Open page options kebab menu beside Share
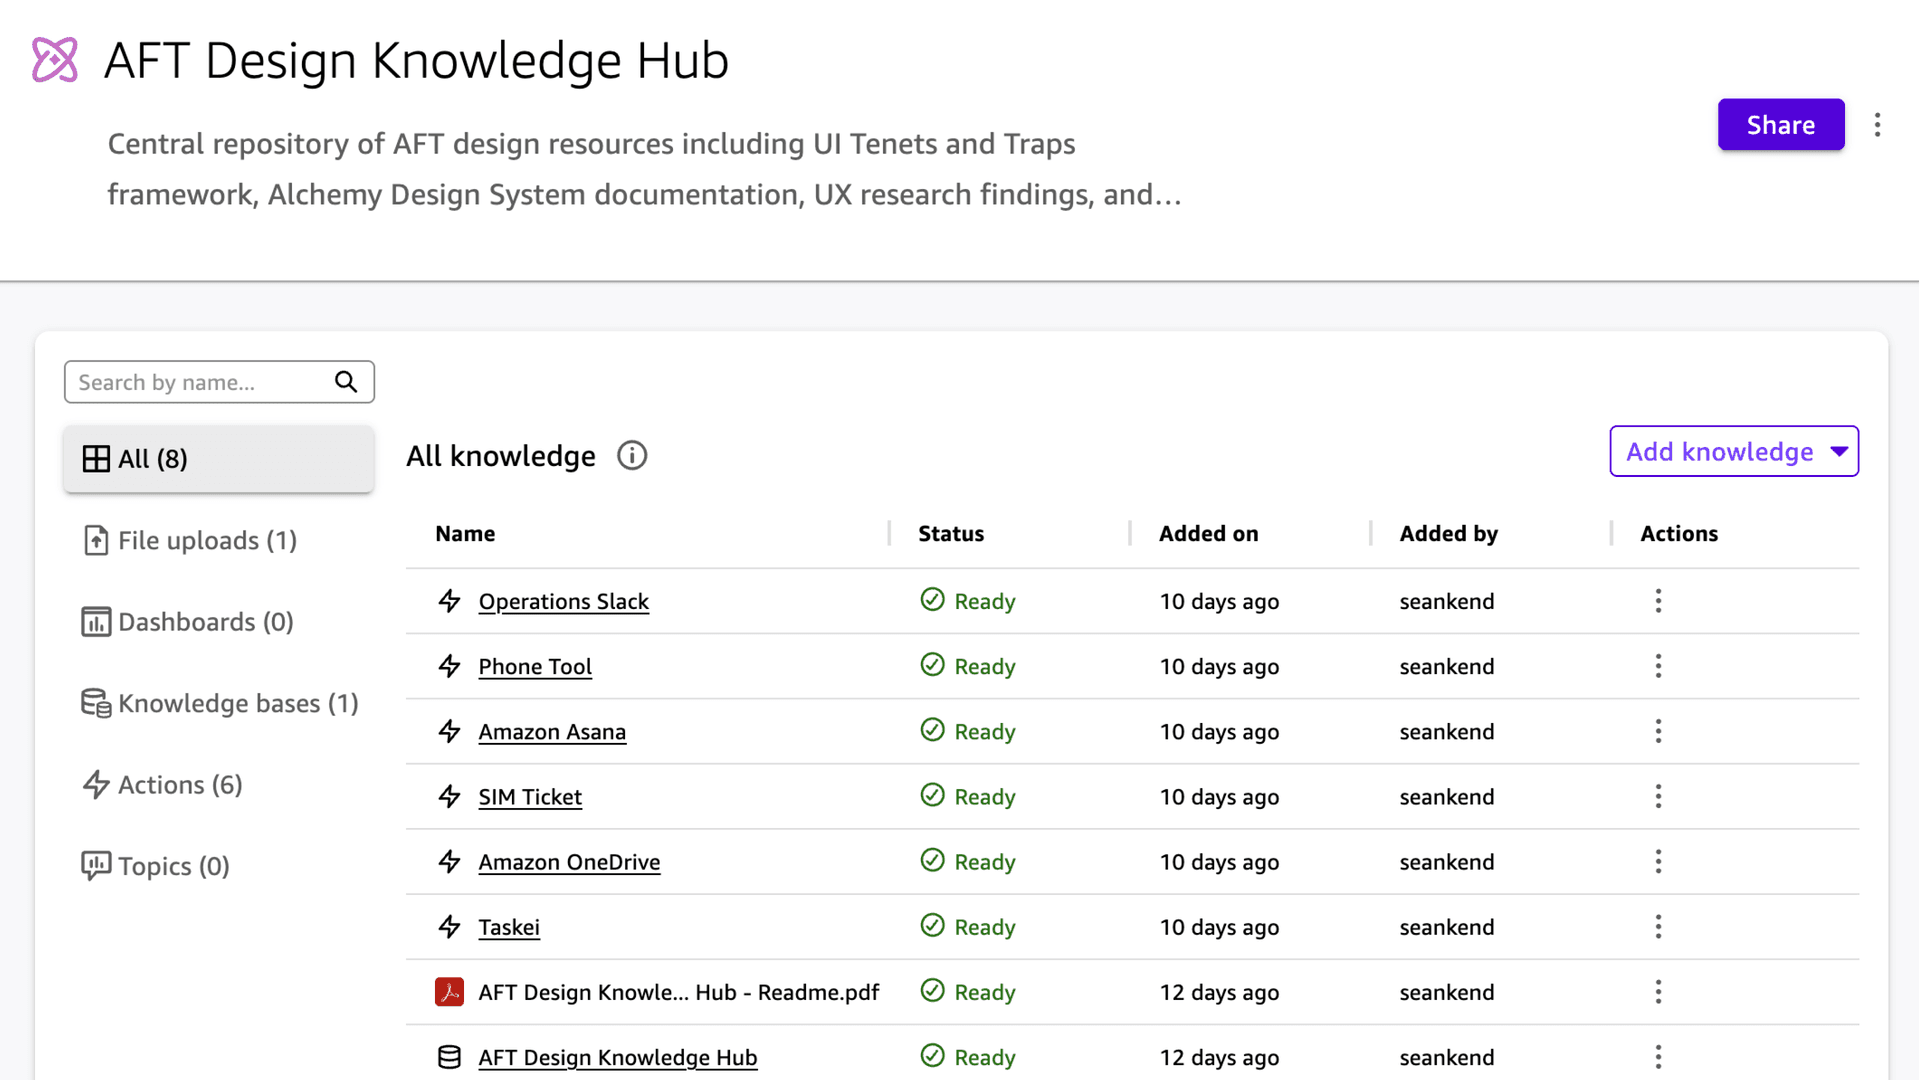The width and height of the screenshot is (1920, 1080). click(x=1877, y=125)
